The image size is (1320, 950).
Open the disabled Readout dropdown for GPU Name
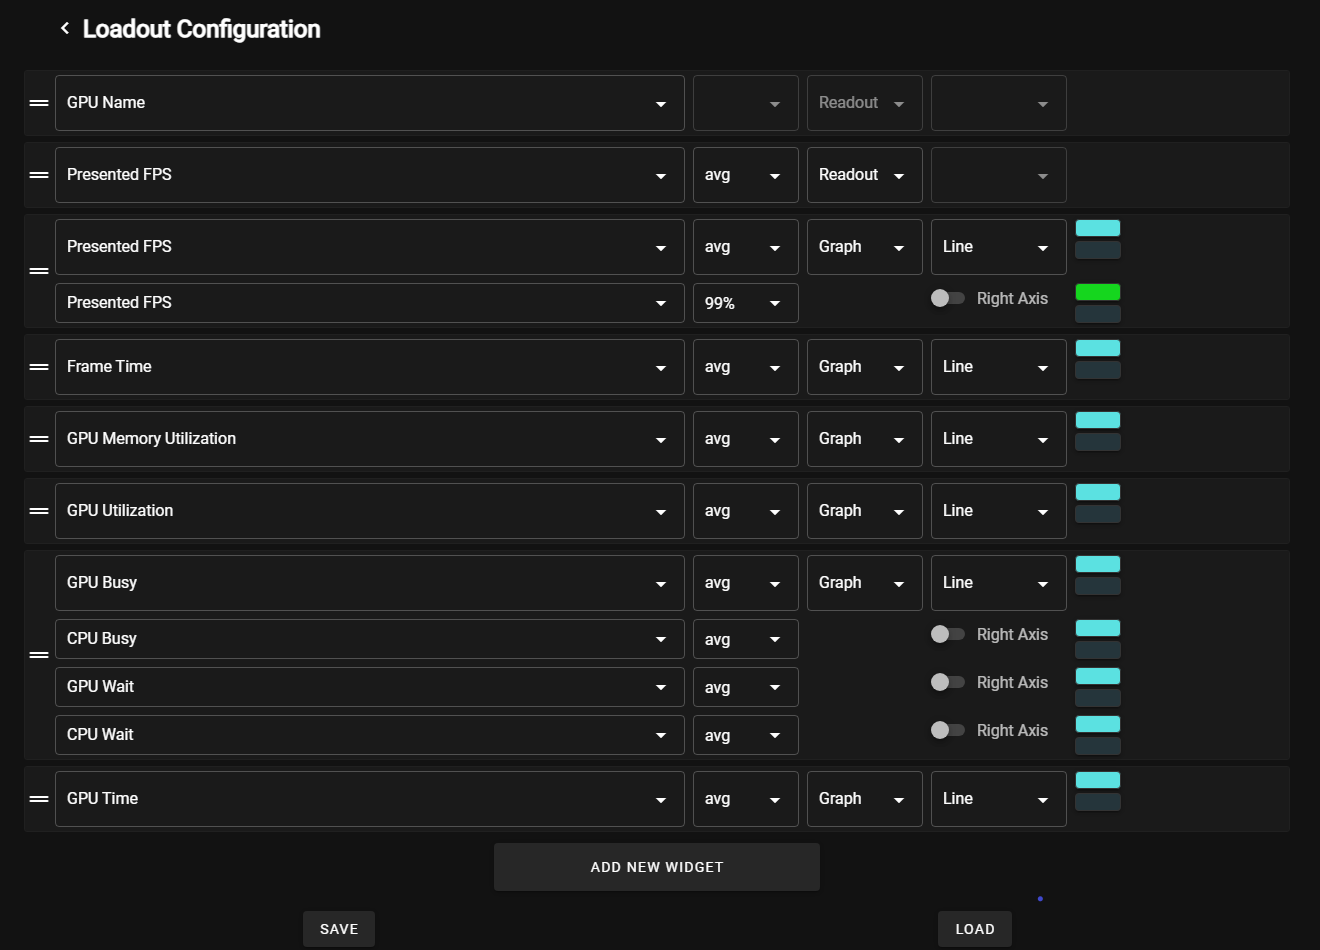tap(865, 103)
